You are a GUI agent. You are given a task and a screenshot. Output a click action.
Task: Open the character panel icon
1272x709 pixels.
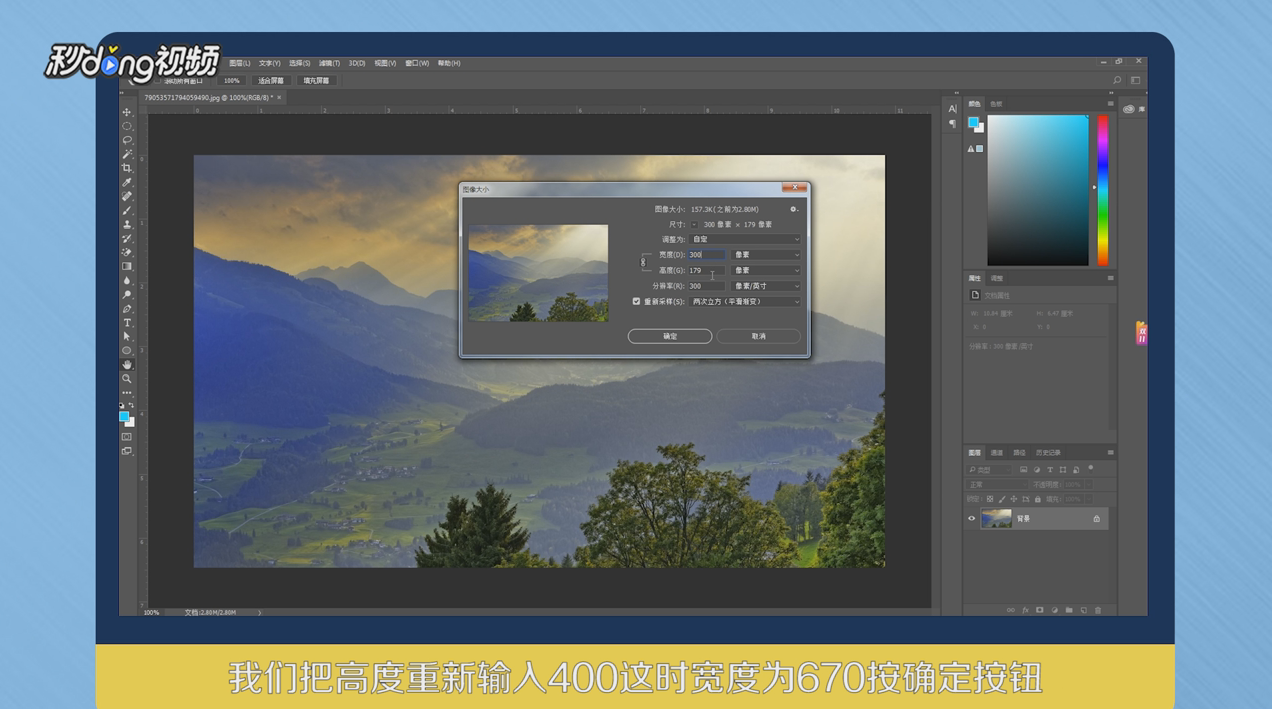952,109
